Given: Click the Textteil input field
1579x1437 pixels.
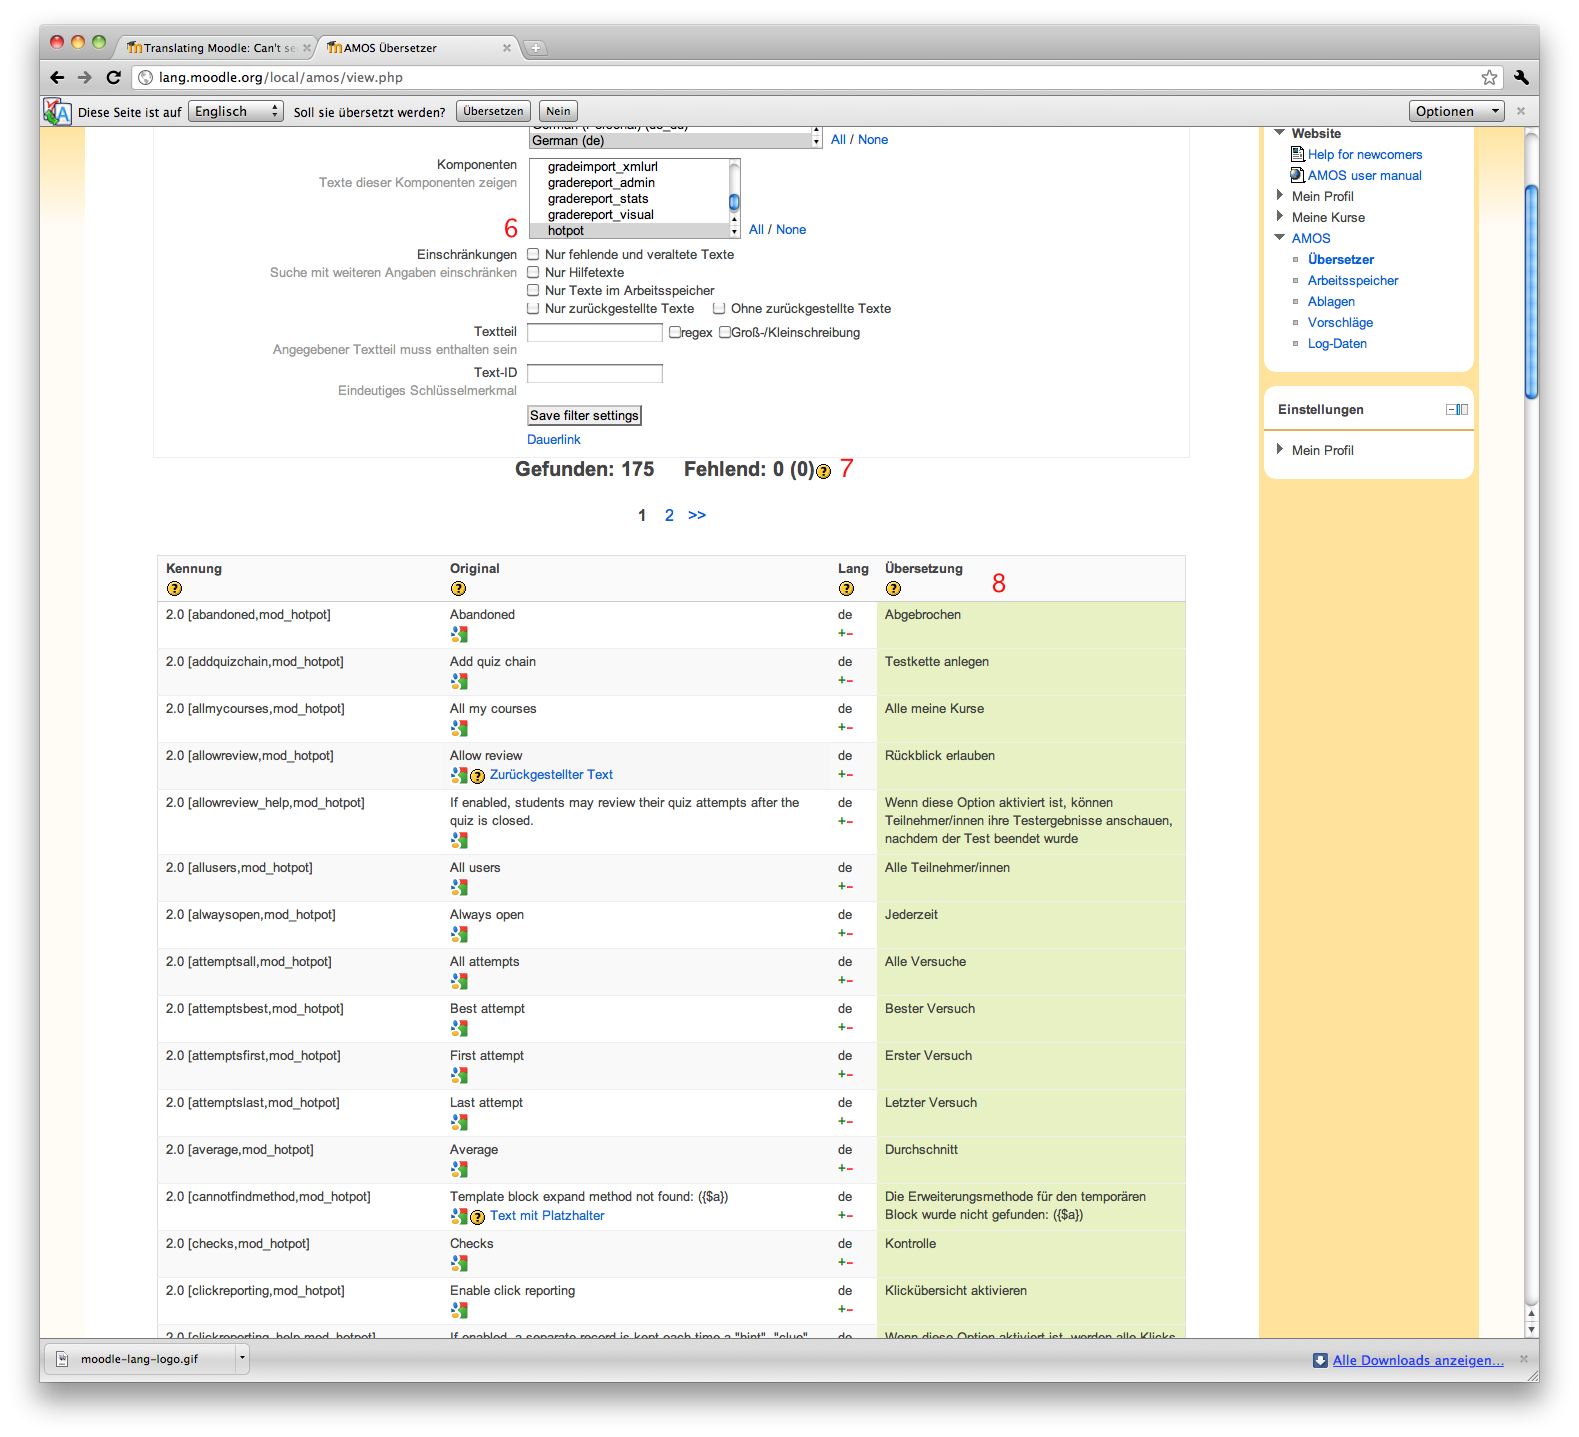Looking at the screenshot, I should 595,332.
